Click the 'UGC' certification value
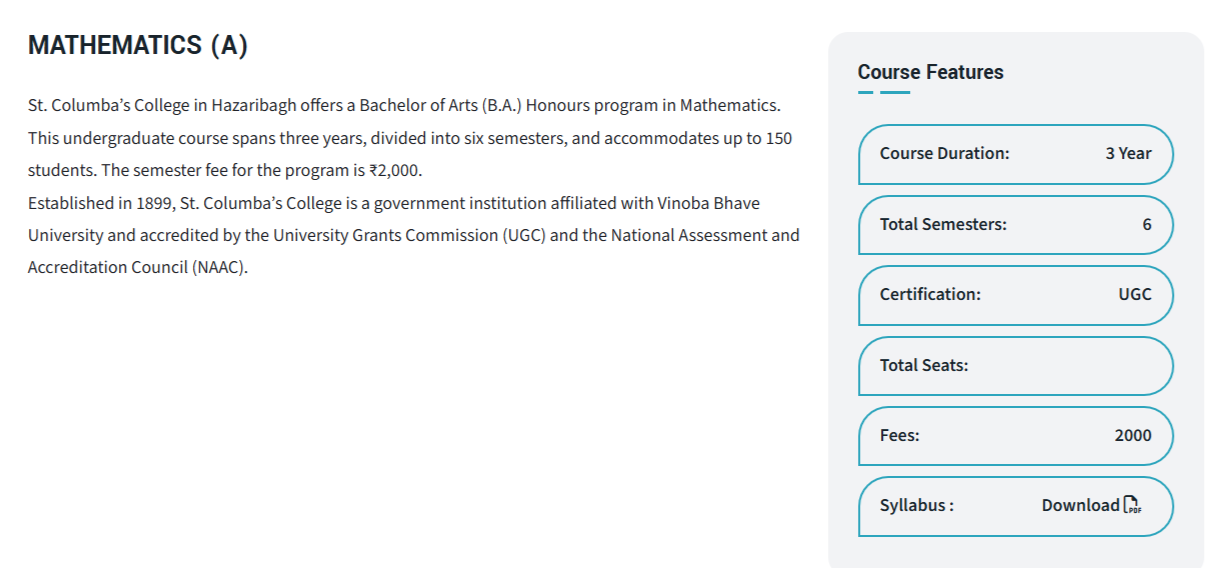Screen dimensions: 1209x568 click(1135, 294)
